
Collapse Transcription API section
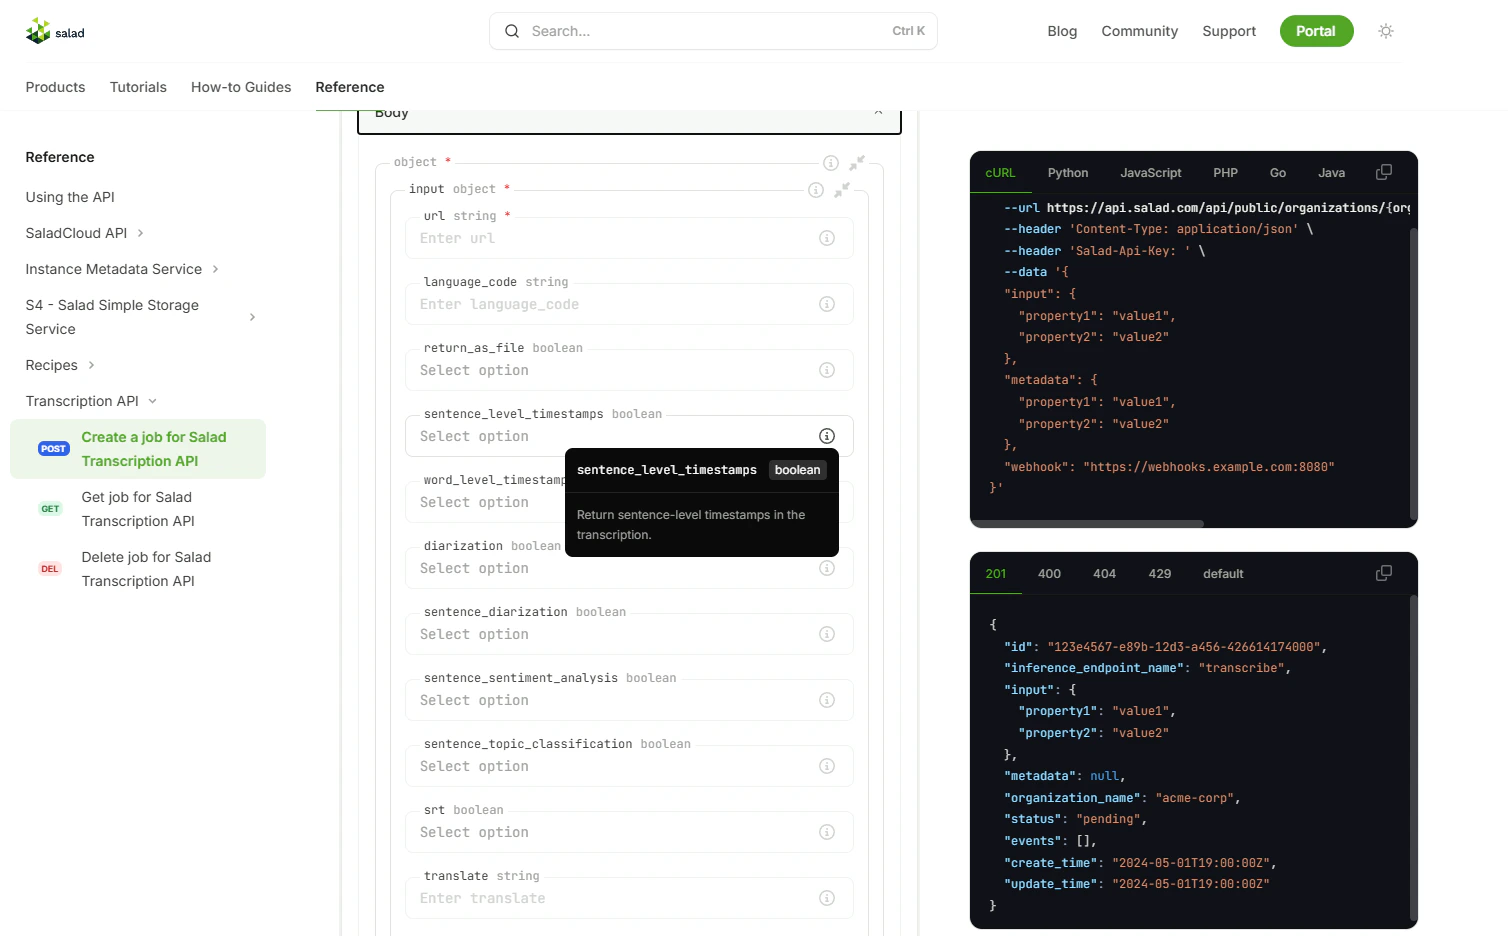coord(153,401)
